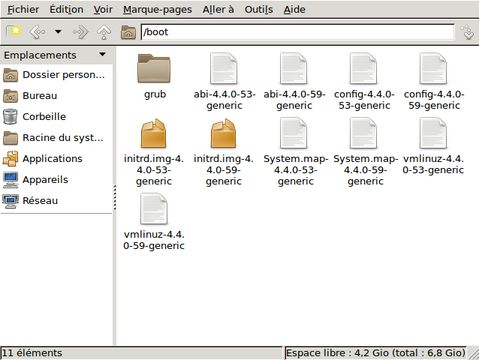Open Appareils computer icon in sidebar

coord(10,180)
